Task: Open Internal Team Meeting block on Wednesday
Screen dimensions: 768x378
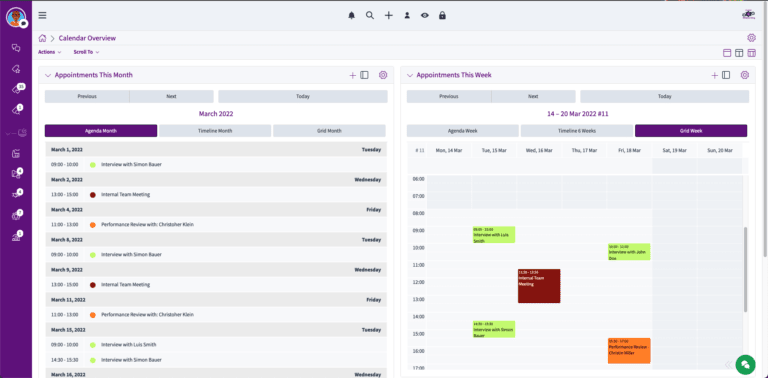Action: click(539, 286)
